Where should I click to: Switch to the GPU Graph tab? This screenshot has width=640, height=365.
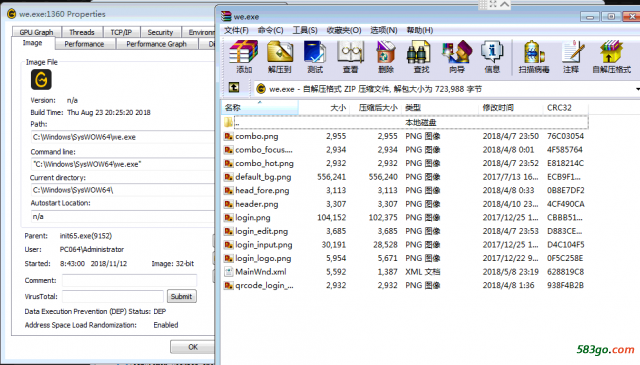point(36,32)
